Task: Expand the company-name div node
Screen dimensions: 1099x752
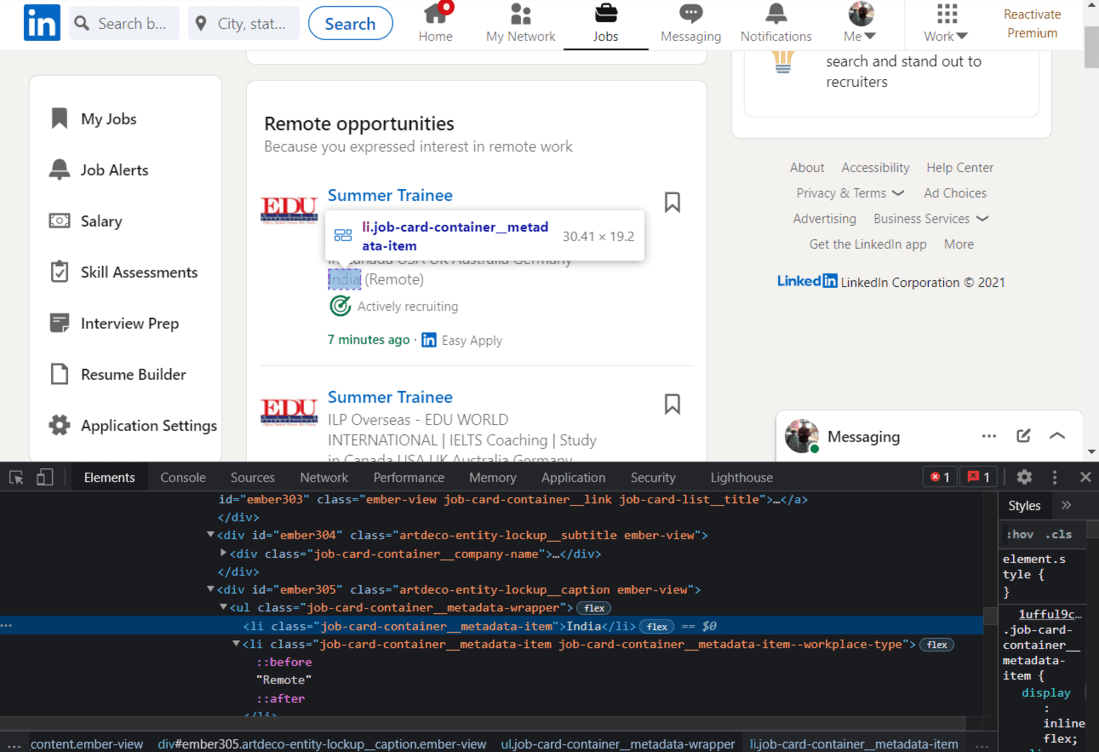Action: tap(224, 553)
